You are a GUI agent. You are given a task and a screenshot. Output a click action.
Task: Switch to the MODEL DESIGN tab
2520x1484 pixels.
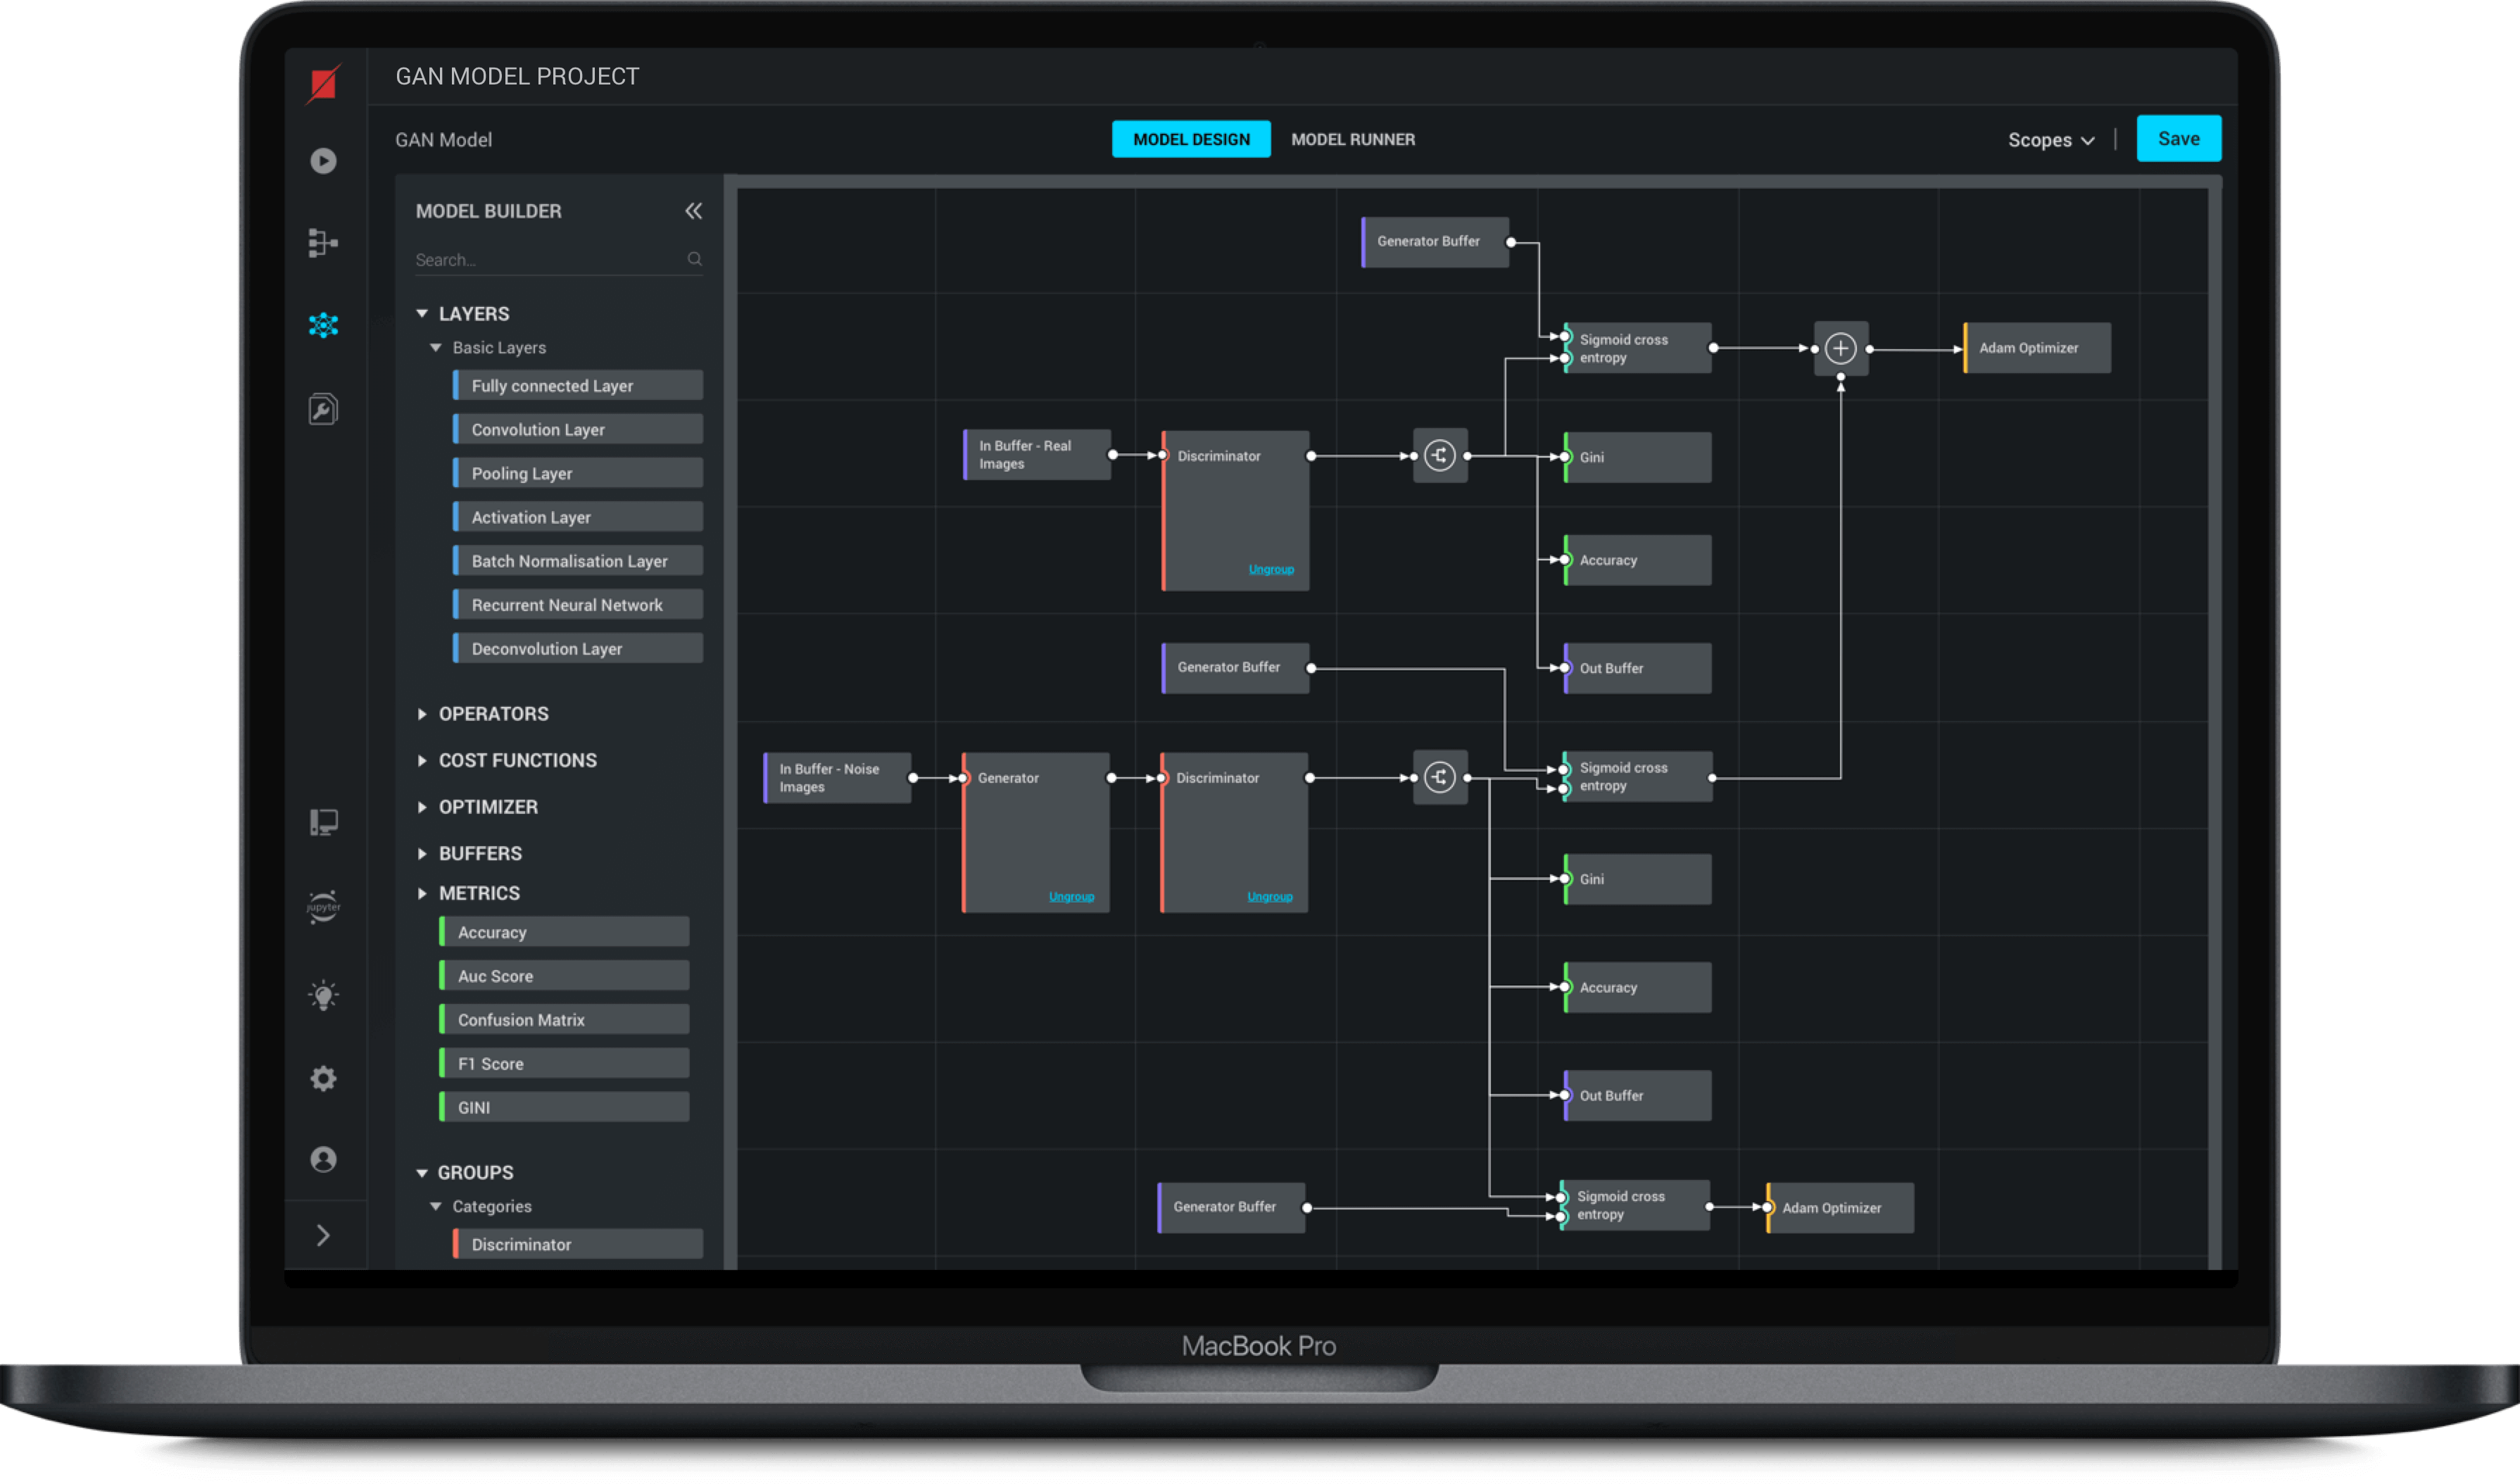(x=1191, y=139)
